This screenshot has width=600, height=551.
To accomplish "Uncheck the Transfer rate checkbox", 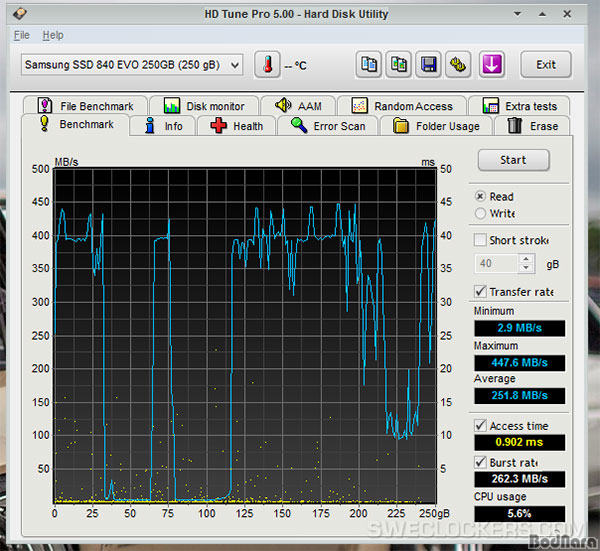I will pyautogui.click(x=481, y=292).
